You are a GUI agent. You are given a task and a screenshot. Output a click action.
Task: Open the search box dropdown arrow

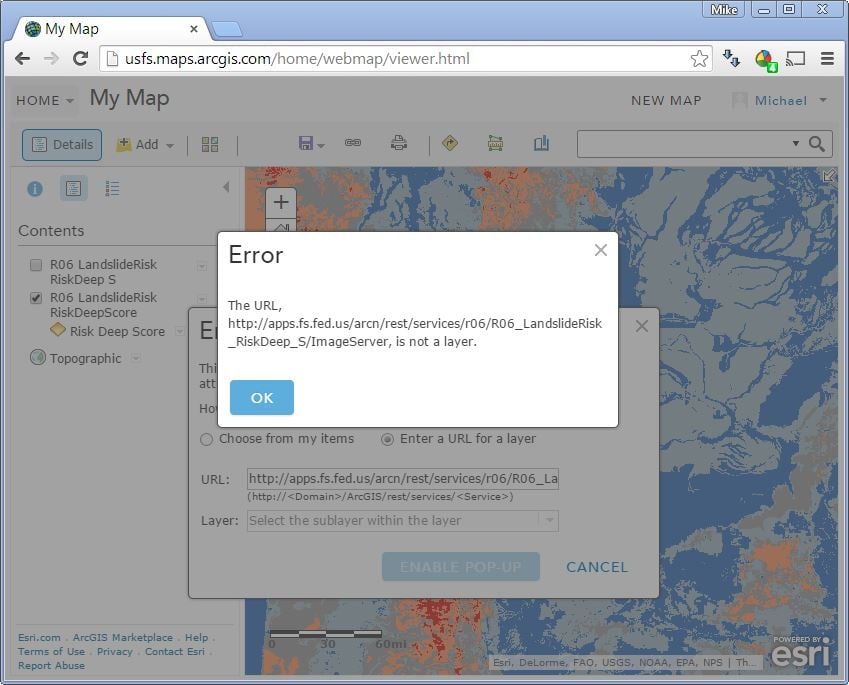(796, 143)
